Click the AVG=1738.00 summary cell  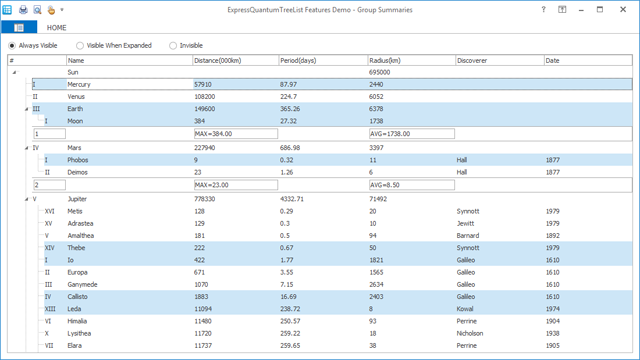(411, 134)
